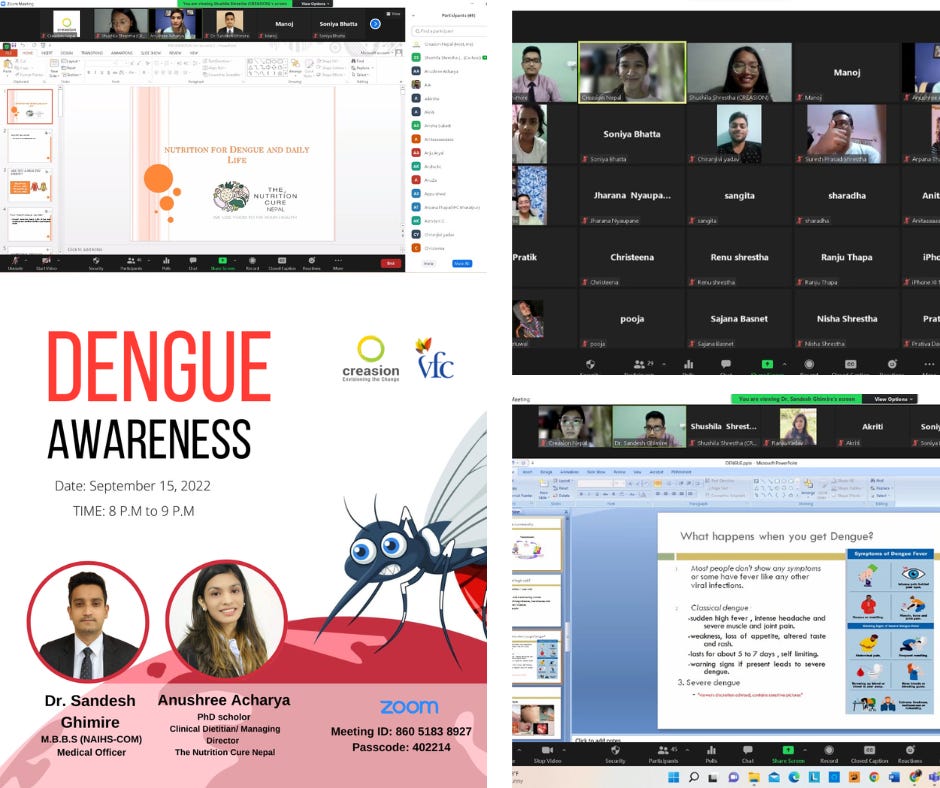
Task: Open the Mail app from the taskbar
Action: point(773,777)
